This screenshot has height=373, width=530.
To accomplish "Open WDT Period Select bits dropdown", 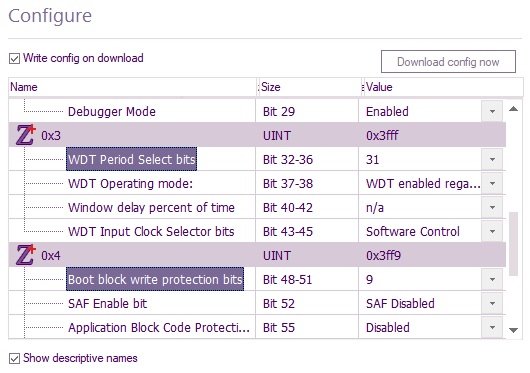I will pos(492,159).
